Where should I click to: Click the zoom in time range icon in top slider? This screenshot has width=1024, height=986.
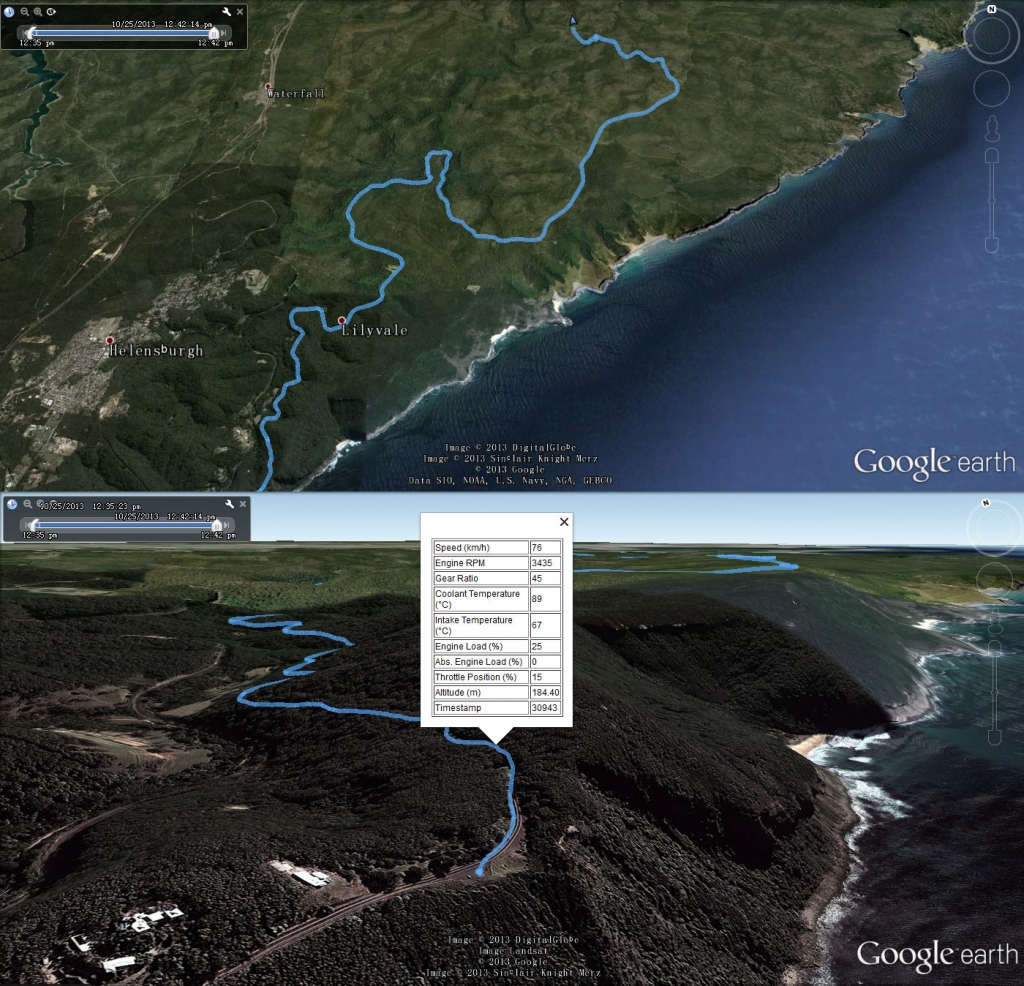(x=38, y=12)
